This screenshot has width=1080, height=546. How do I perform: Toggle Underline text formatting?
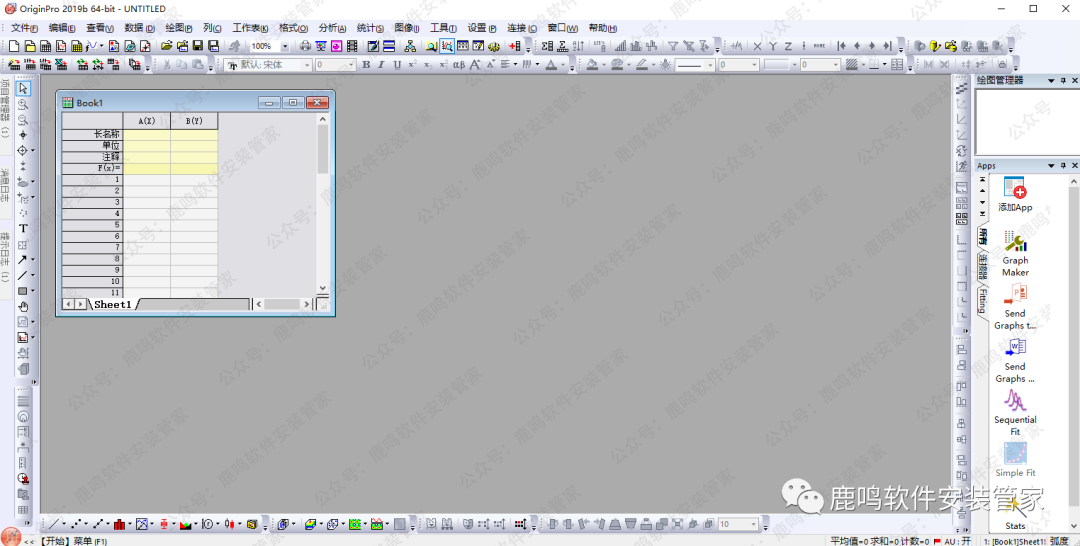[x=396, y=65]
